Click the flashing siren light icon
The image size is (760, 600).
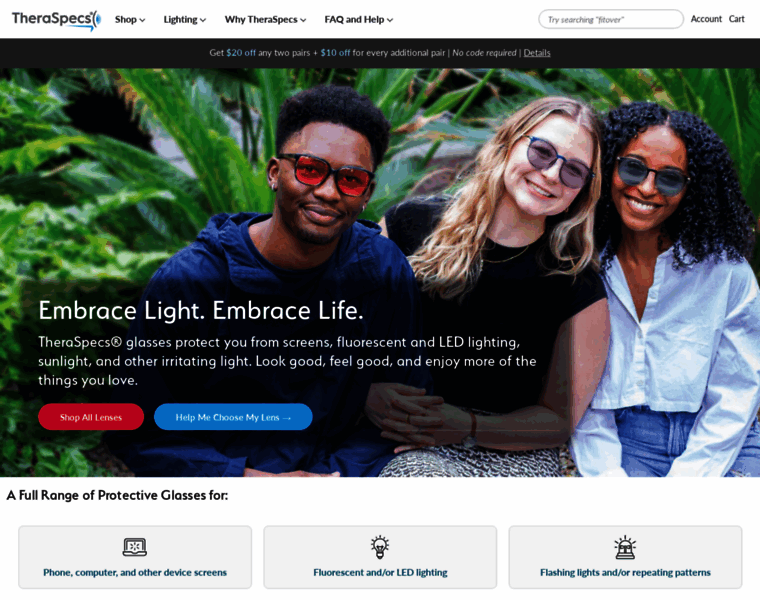[x=625, y=547]
